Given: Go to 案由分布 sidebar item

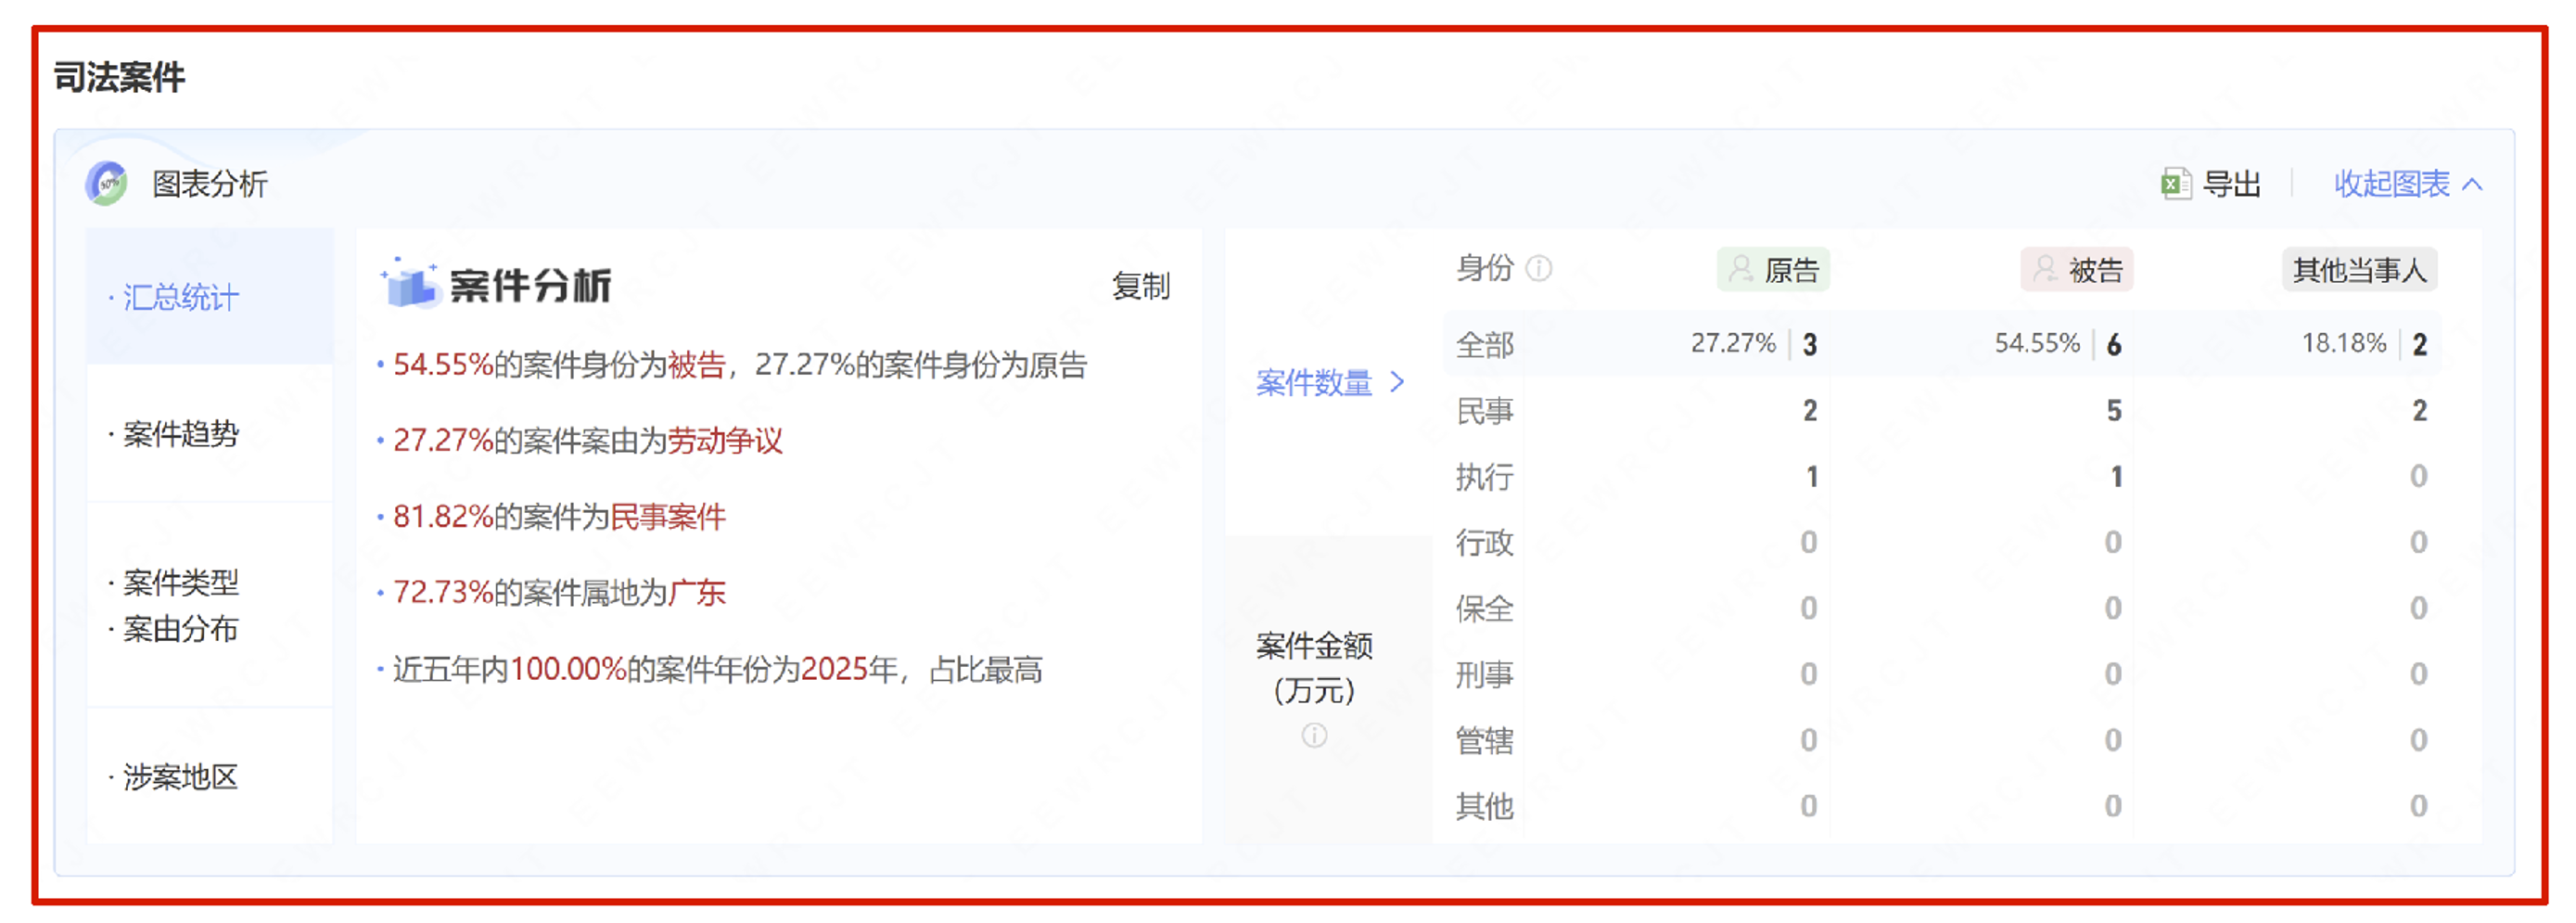Looking at the screenshot, I should coord(180,629).
